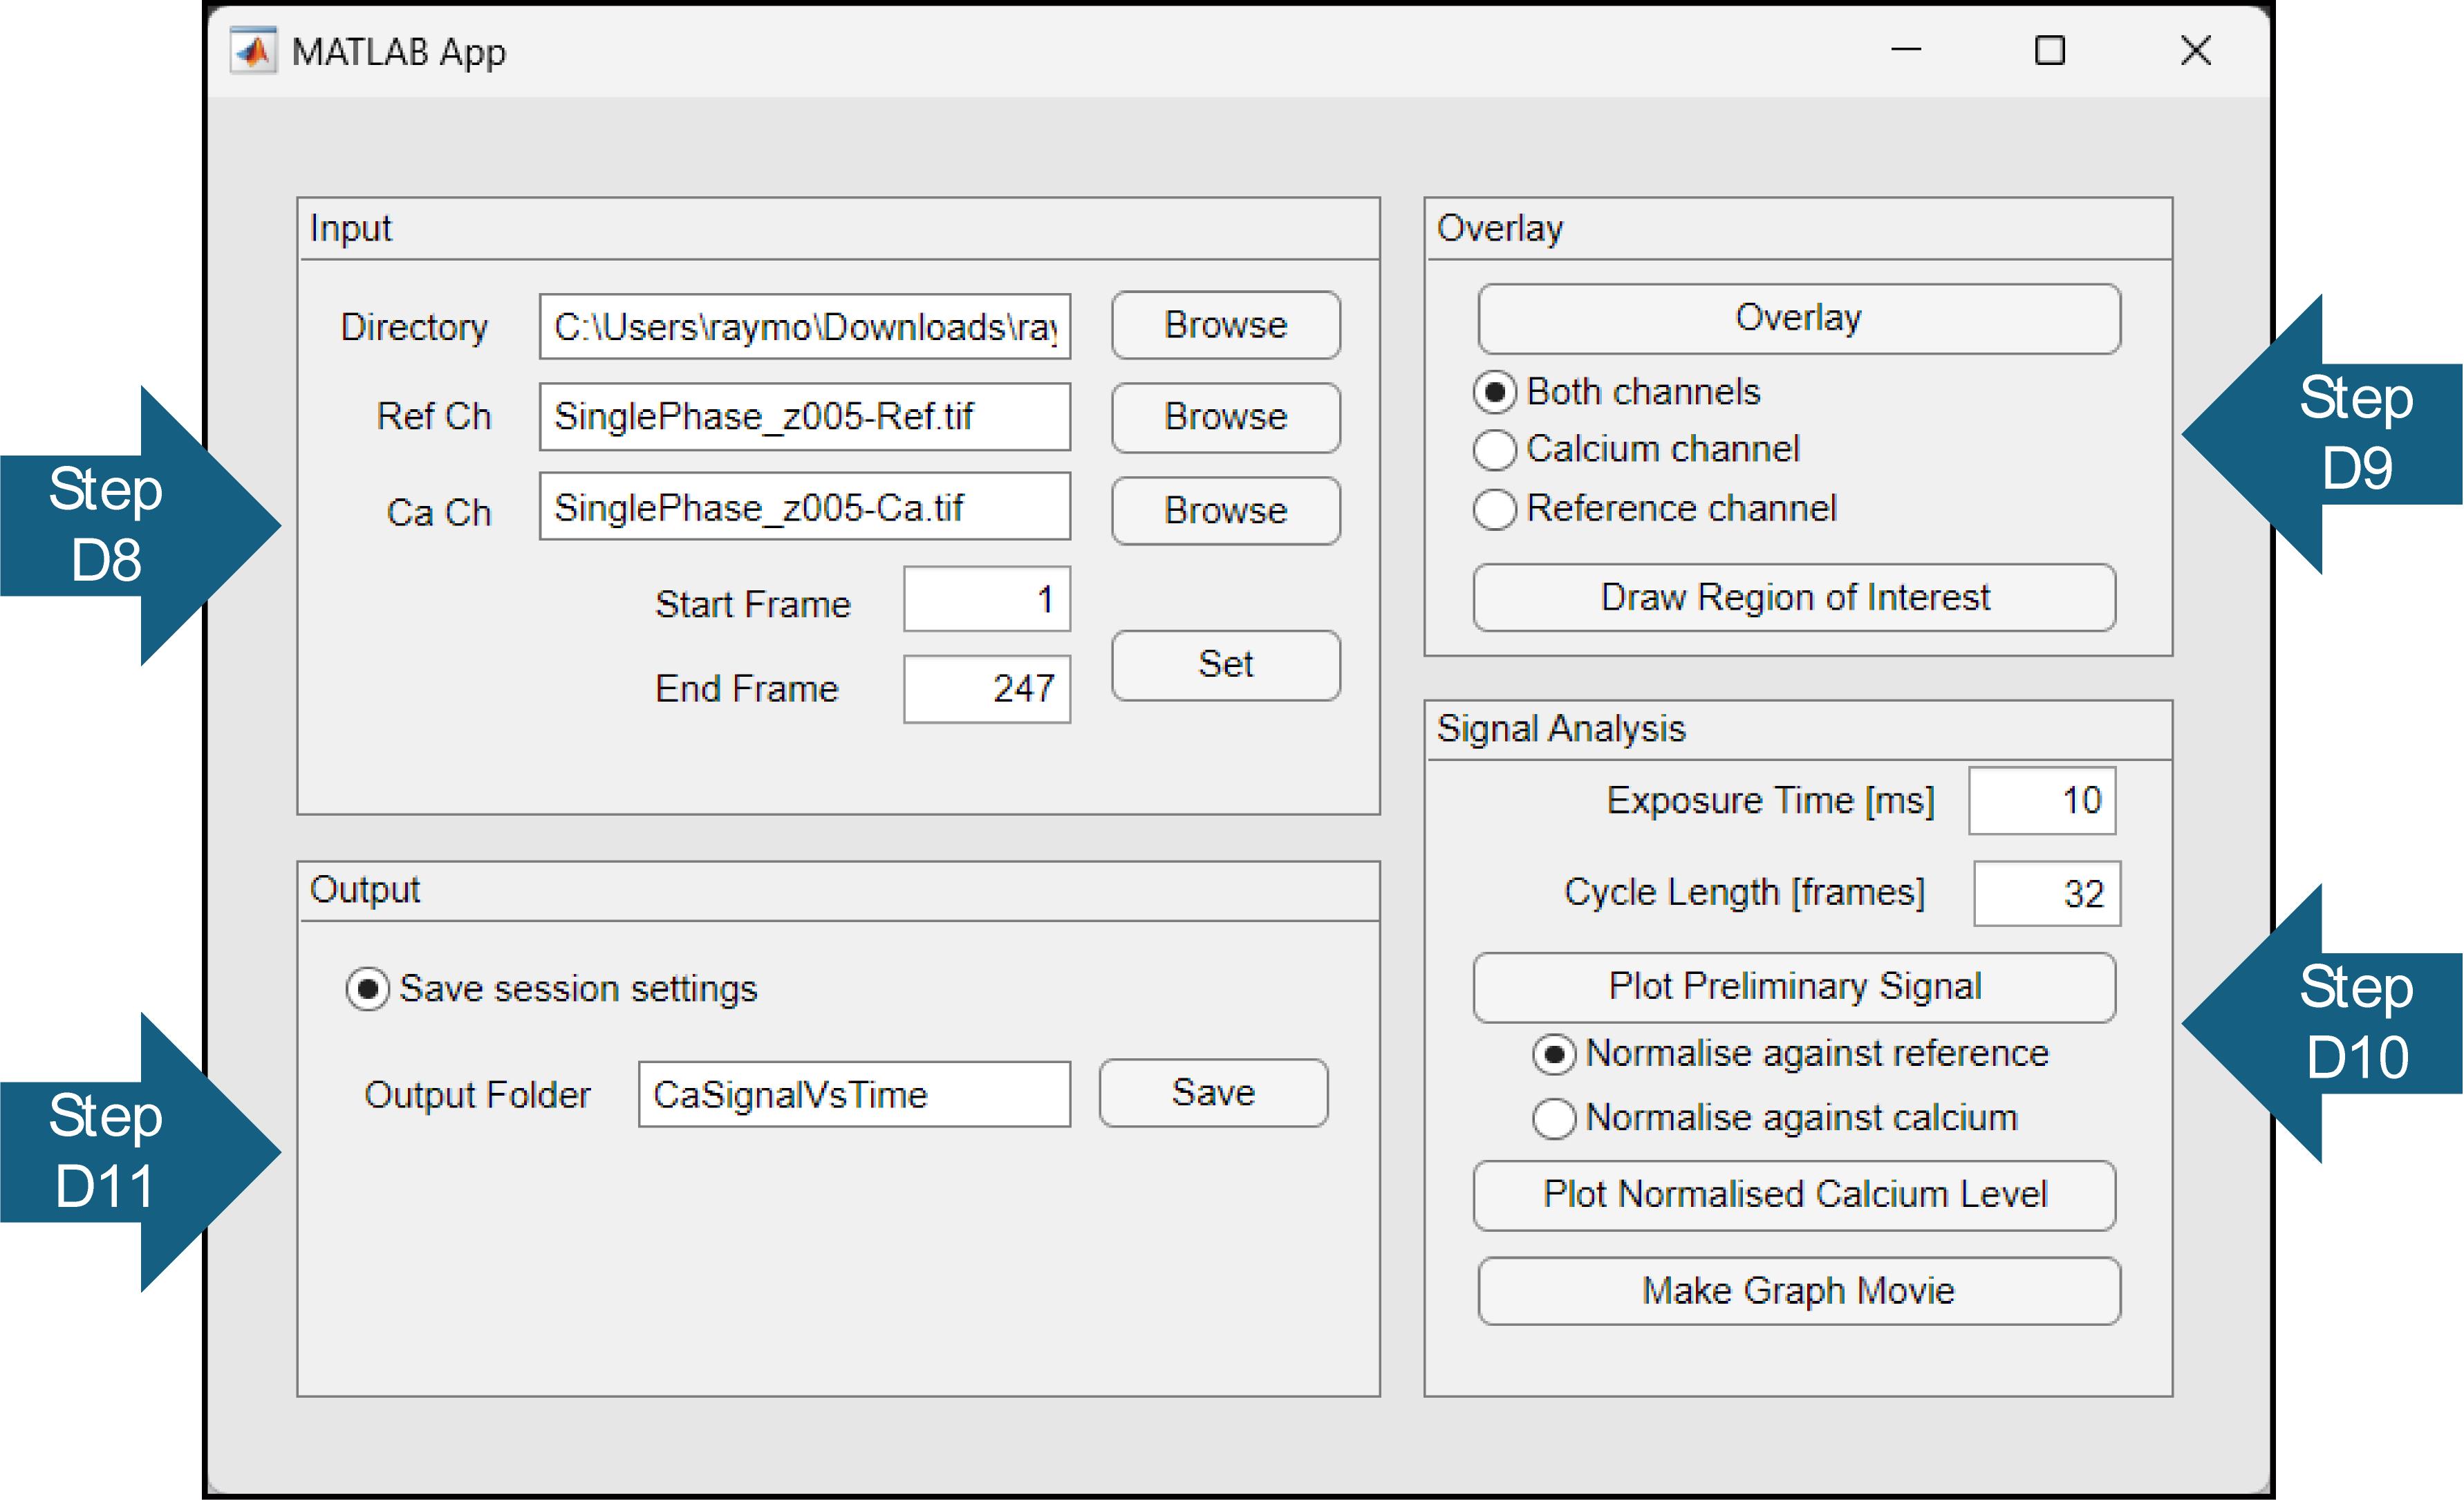
Task: Click Make Graph Movie button
Action: 1799,1291
